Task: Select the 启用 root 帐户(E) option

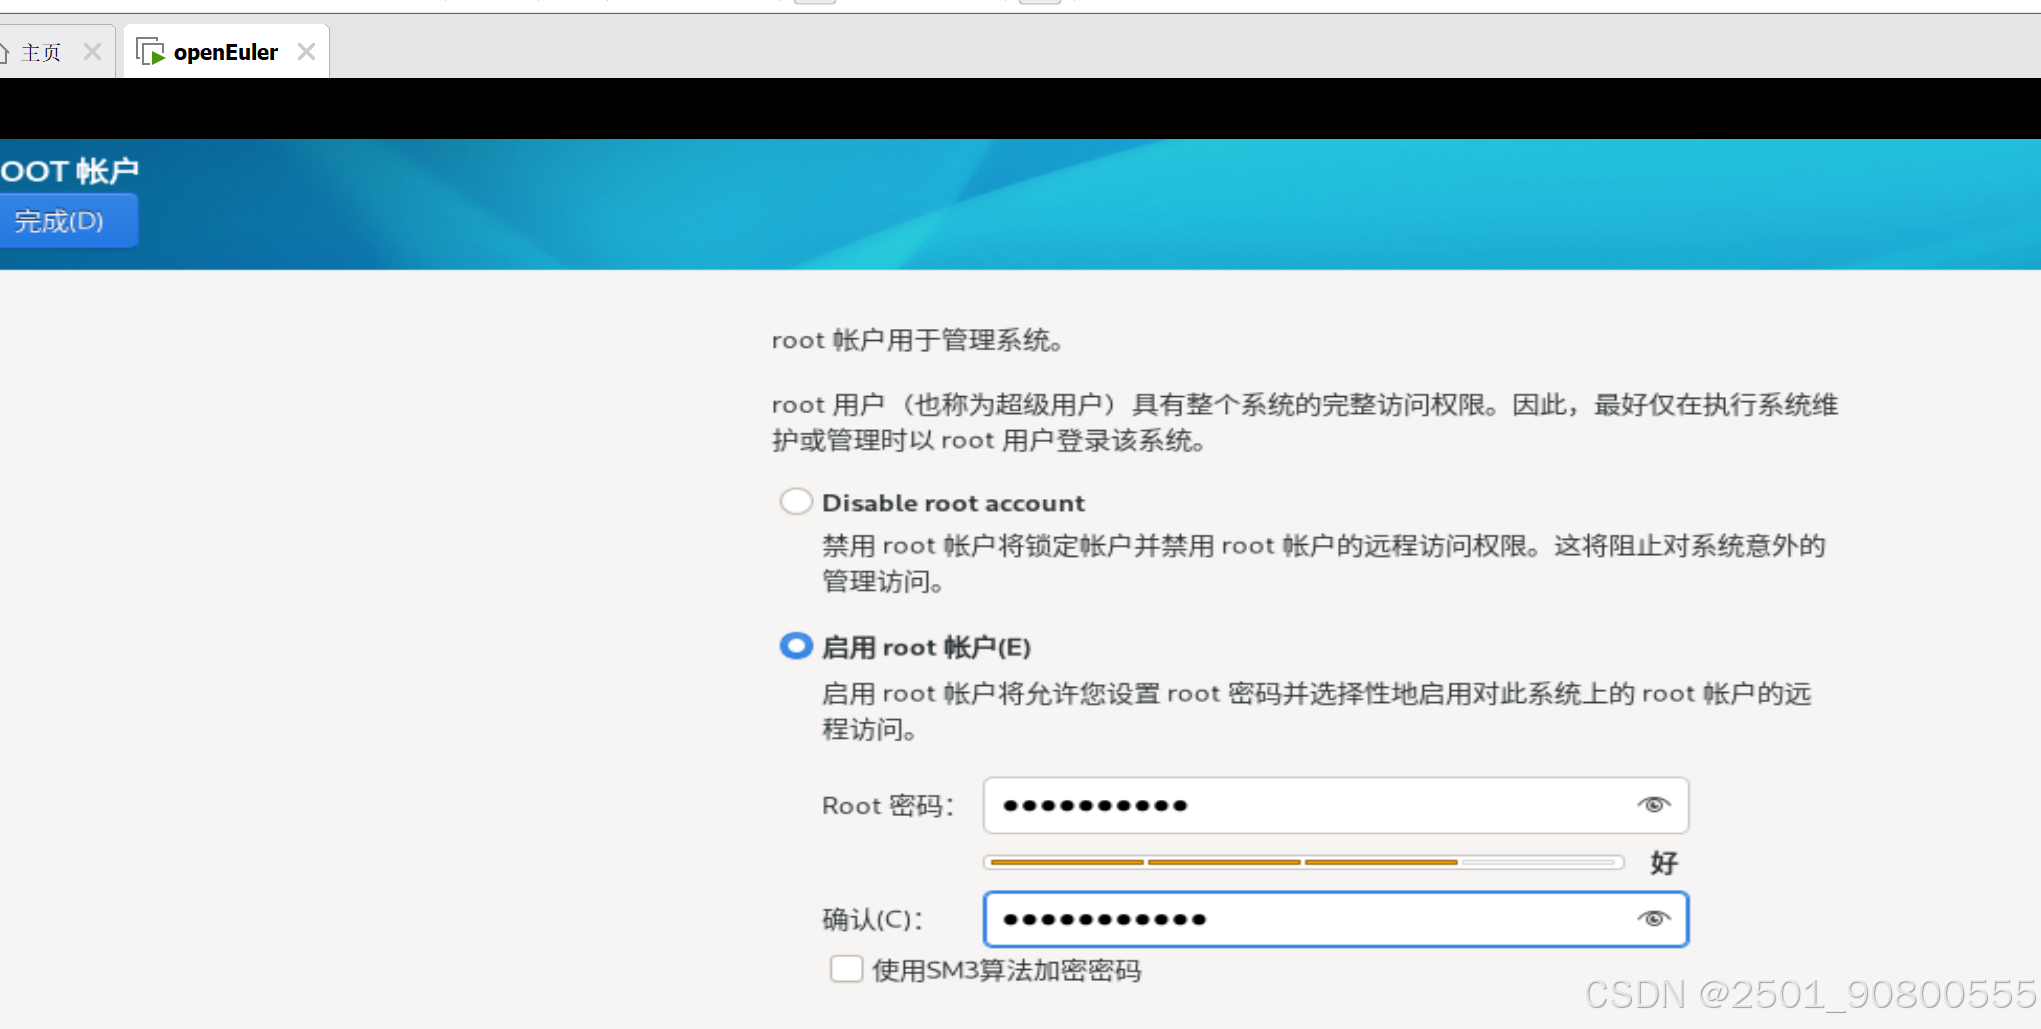Action: 795,646
